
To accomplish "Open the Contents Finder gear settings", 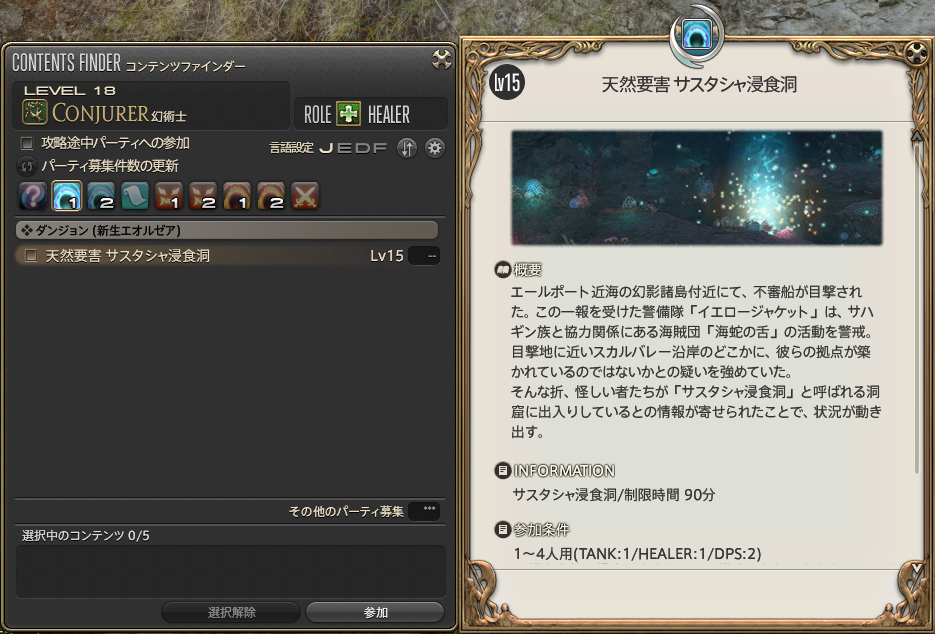I will [435, 148].
